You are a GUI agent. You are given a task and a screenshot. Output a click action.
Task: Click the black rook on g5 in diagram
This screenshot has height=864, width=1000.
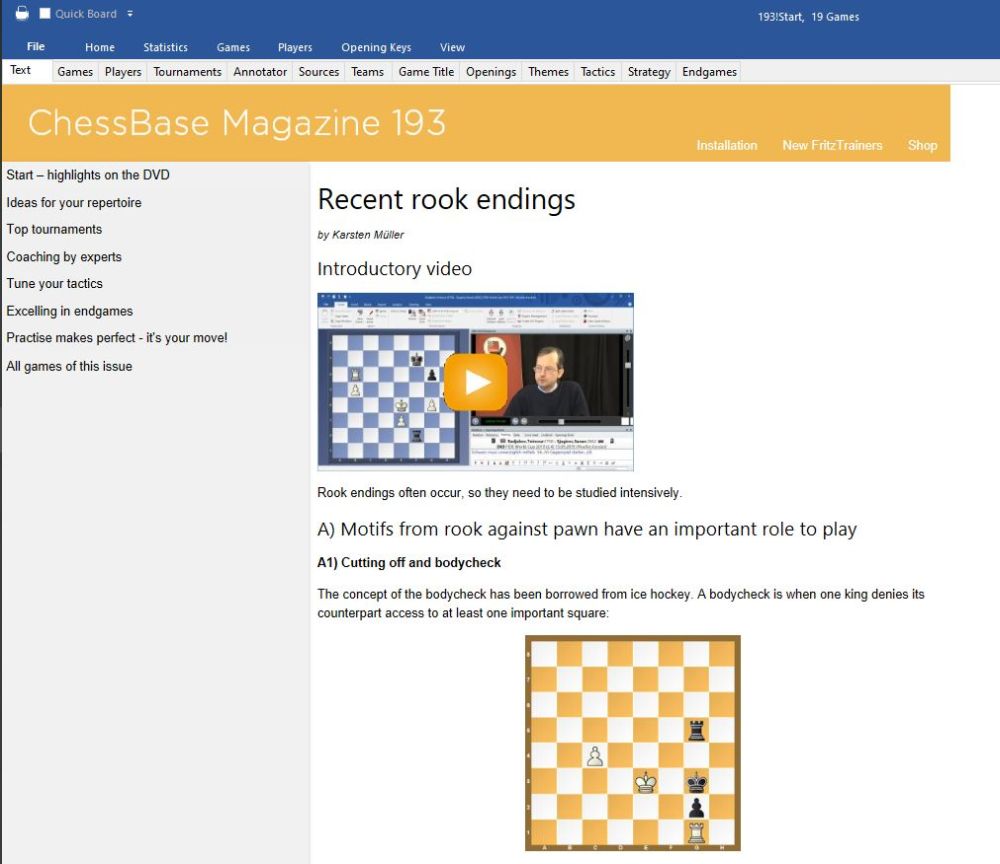[696, 730]
